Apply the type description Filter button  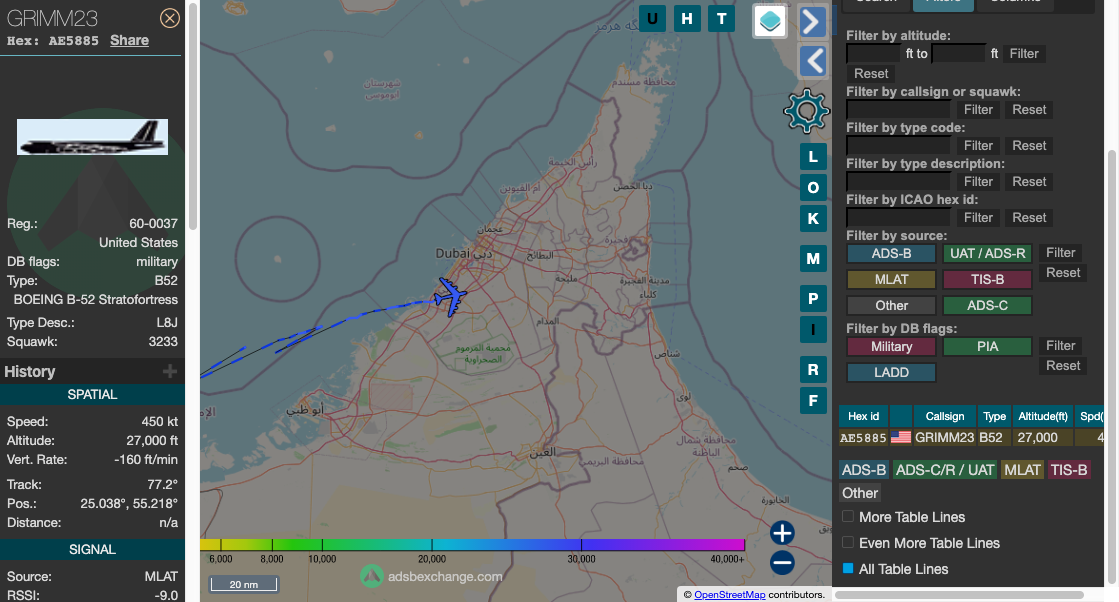[x=978, y=182]
